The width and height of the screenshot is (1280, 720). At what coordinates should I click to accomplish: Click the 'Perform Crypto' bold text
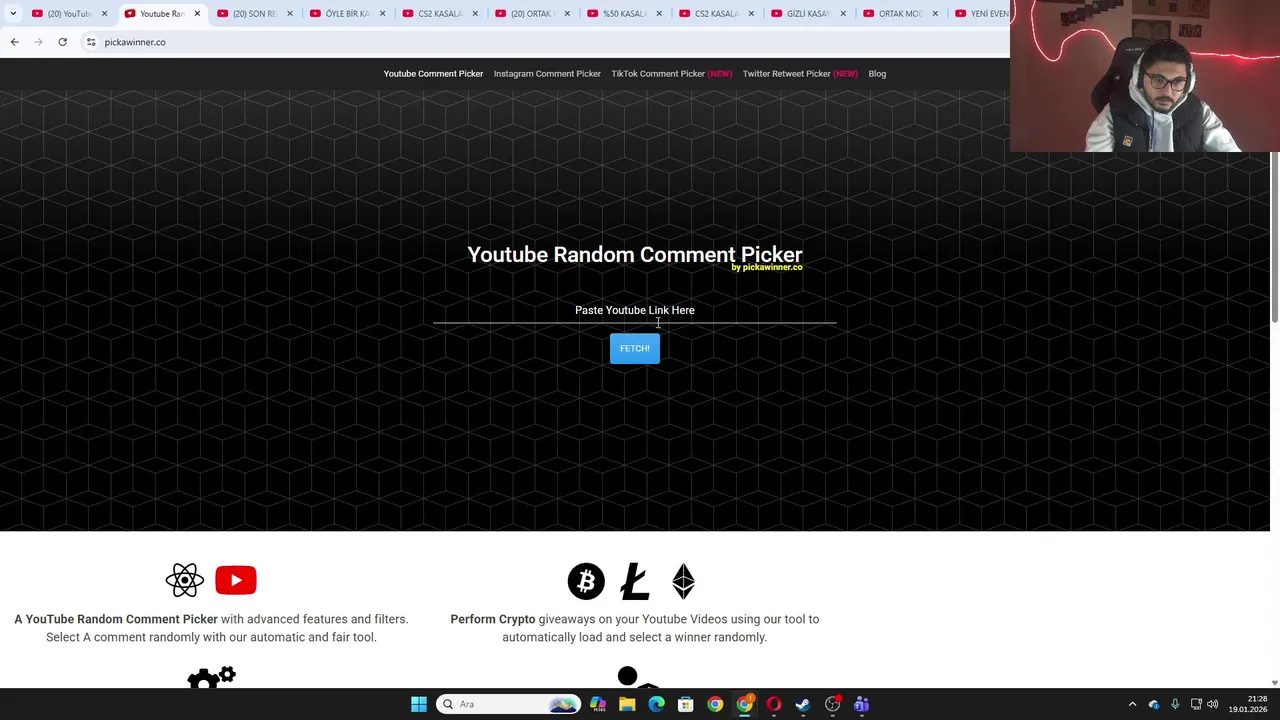(493, 619)
